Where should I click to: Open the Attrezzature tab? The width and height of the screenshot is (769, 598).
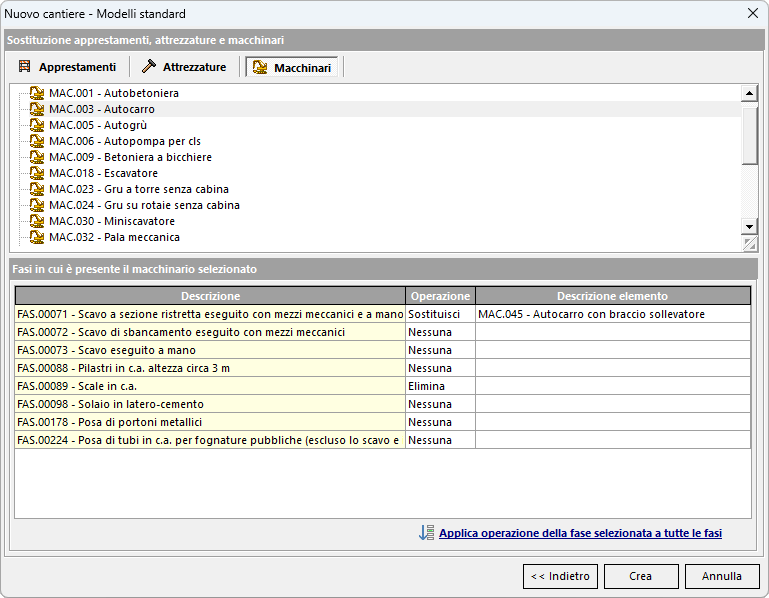click(x=184, y=67)
